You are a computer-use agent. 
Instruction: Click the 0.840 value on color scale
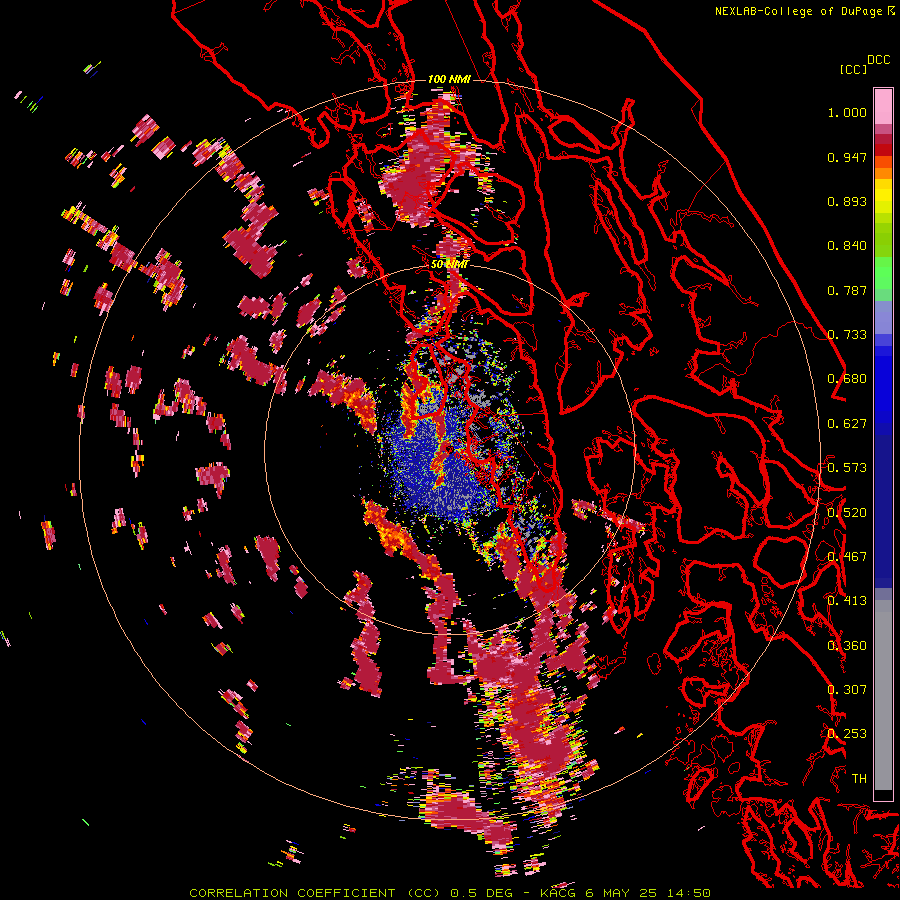point(847,246)
